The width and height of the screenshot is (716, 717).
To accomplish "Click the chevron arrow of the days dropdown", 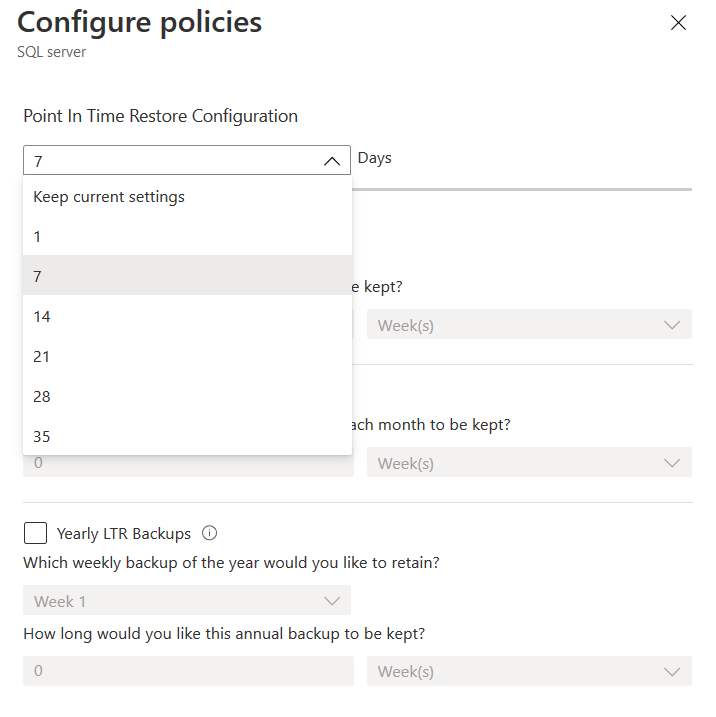I will pos(332,161).
